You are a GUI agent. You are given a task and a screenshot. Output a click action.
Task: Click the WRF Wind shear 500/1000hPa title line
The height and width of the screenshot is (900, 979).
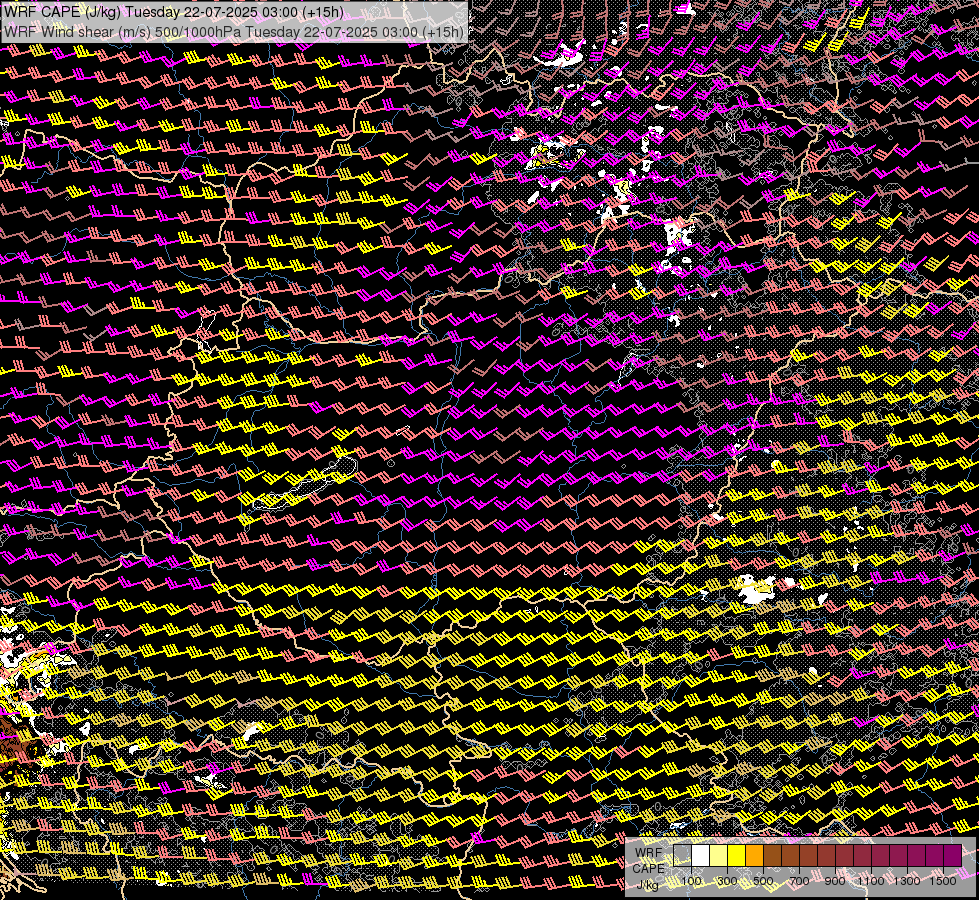coord(234,32)
